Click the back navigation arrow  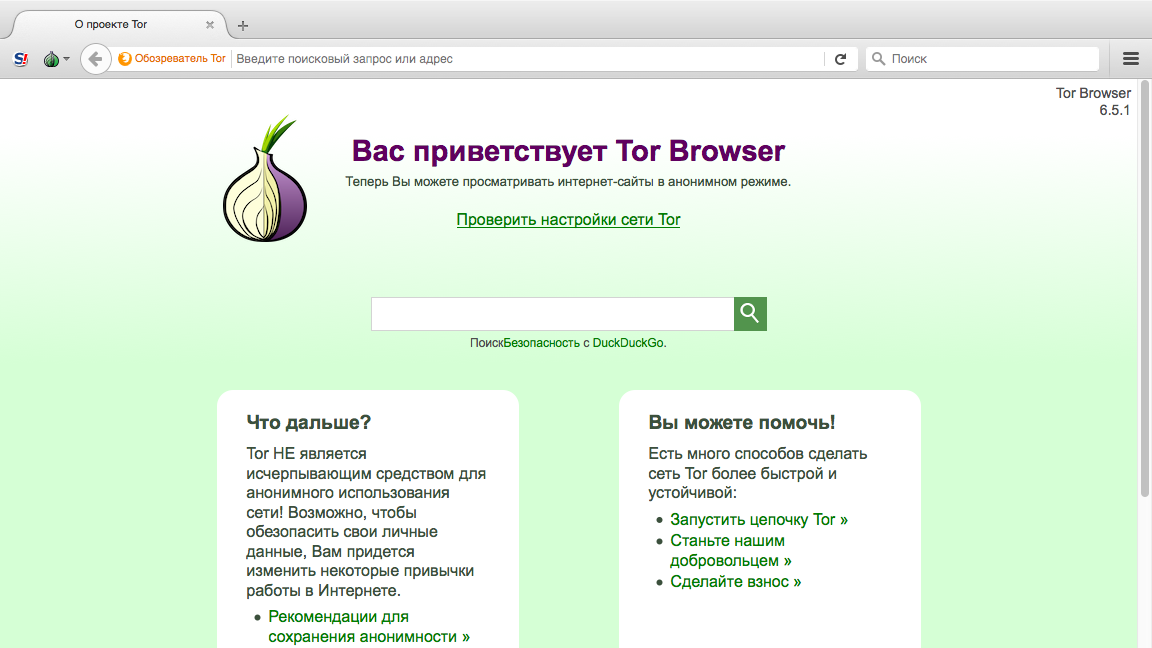pyautogui.click(x=95, y=59)
